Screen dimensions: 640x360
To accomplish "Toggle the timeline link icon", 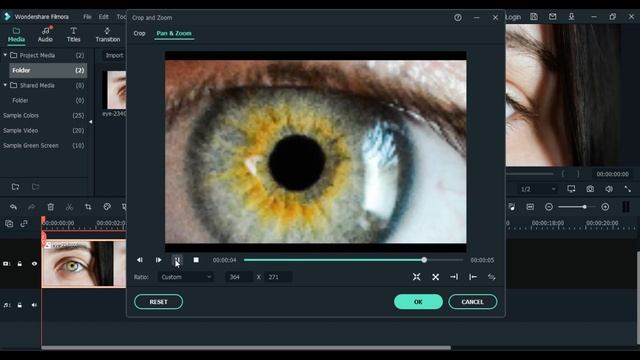I will coord(24,223).
